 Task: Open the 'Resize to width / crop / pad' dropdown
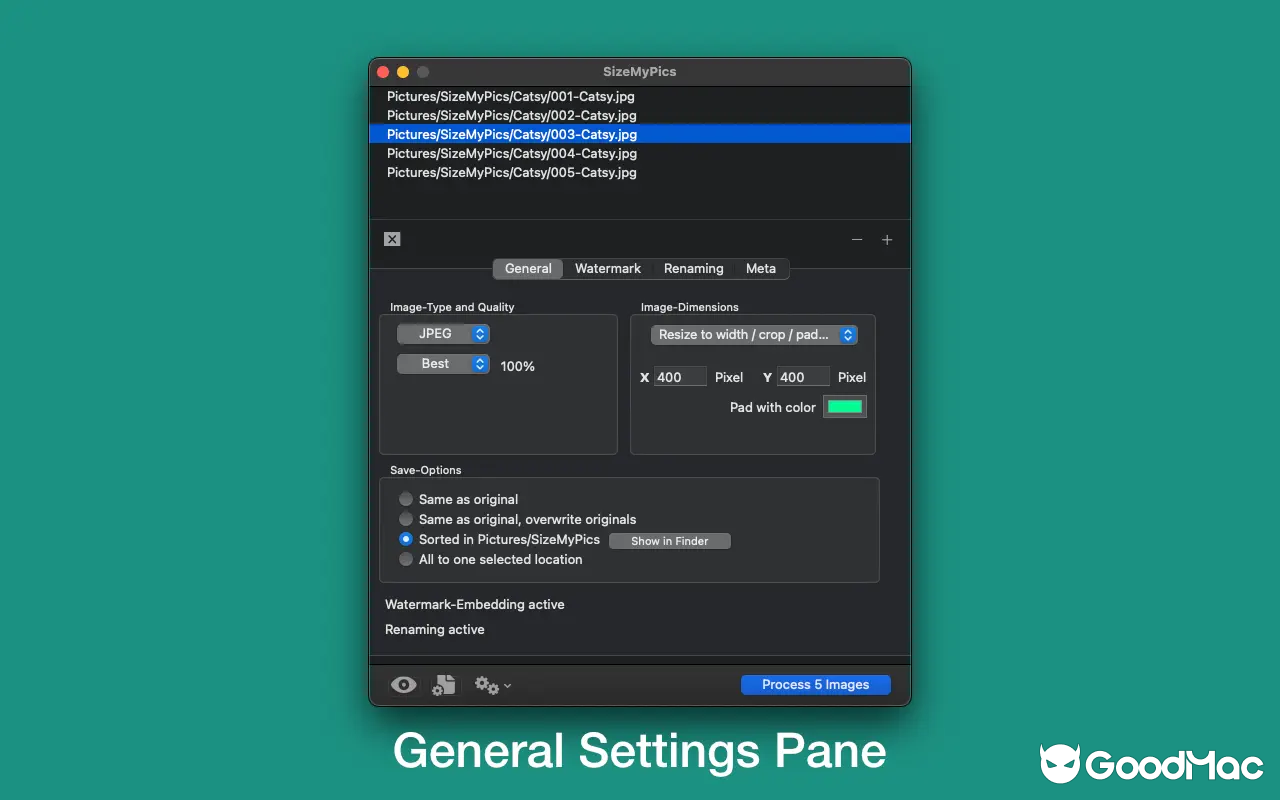[x=753, y=335]
